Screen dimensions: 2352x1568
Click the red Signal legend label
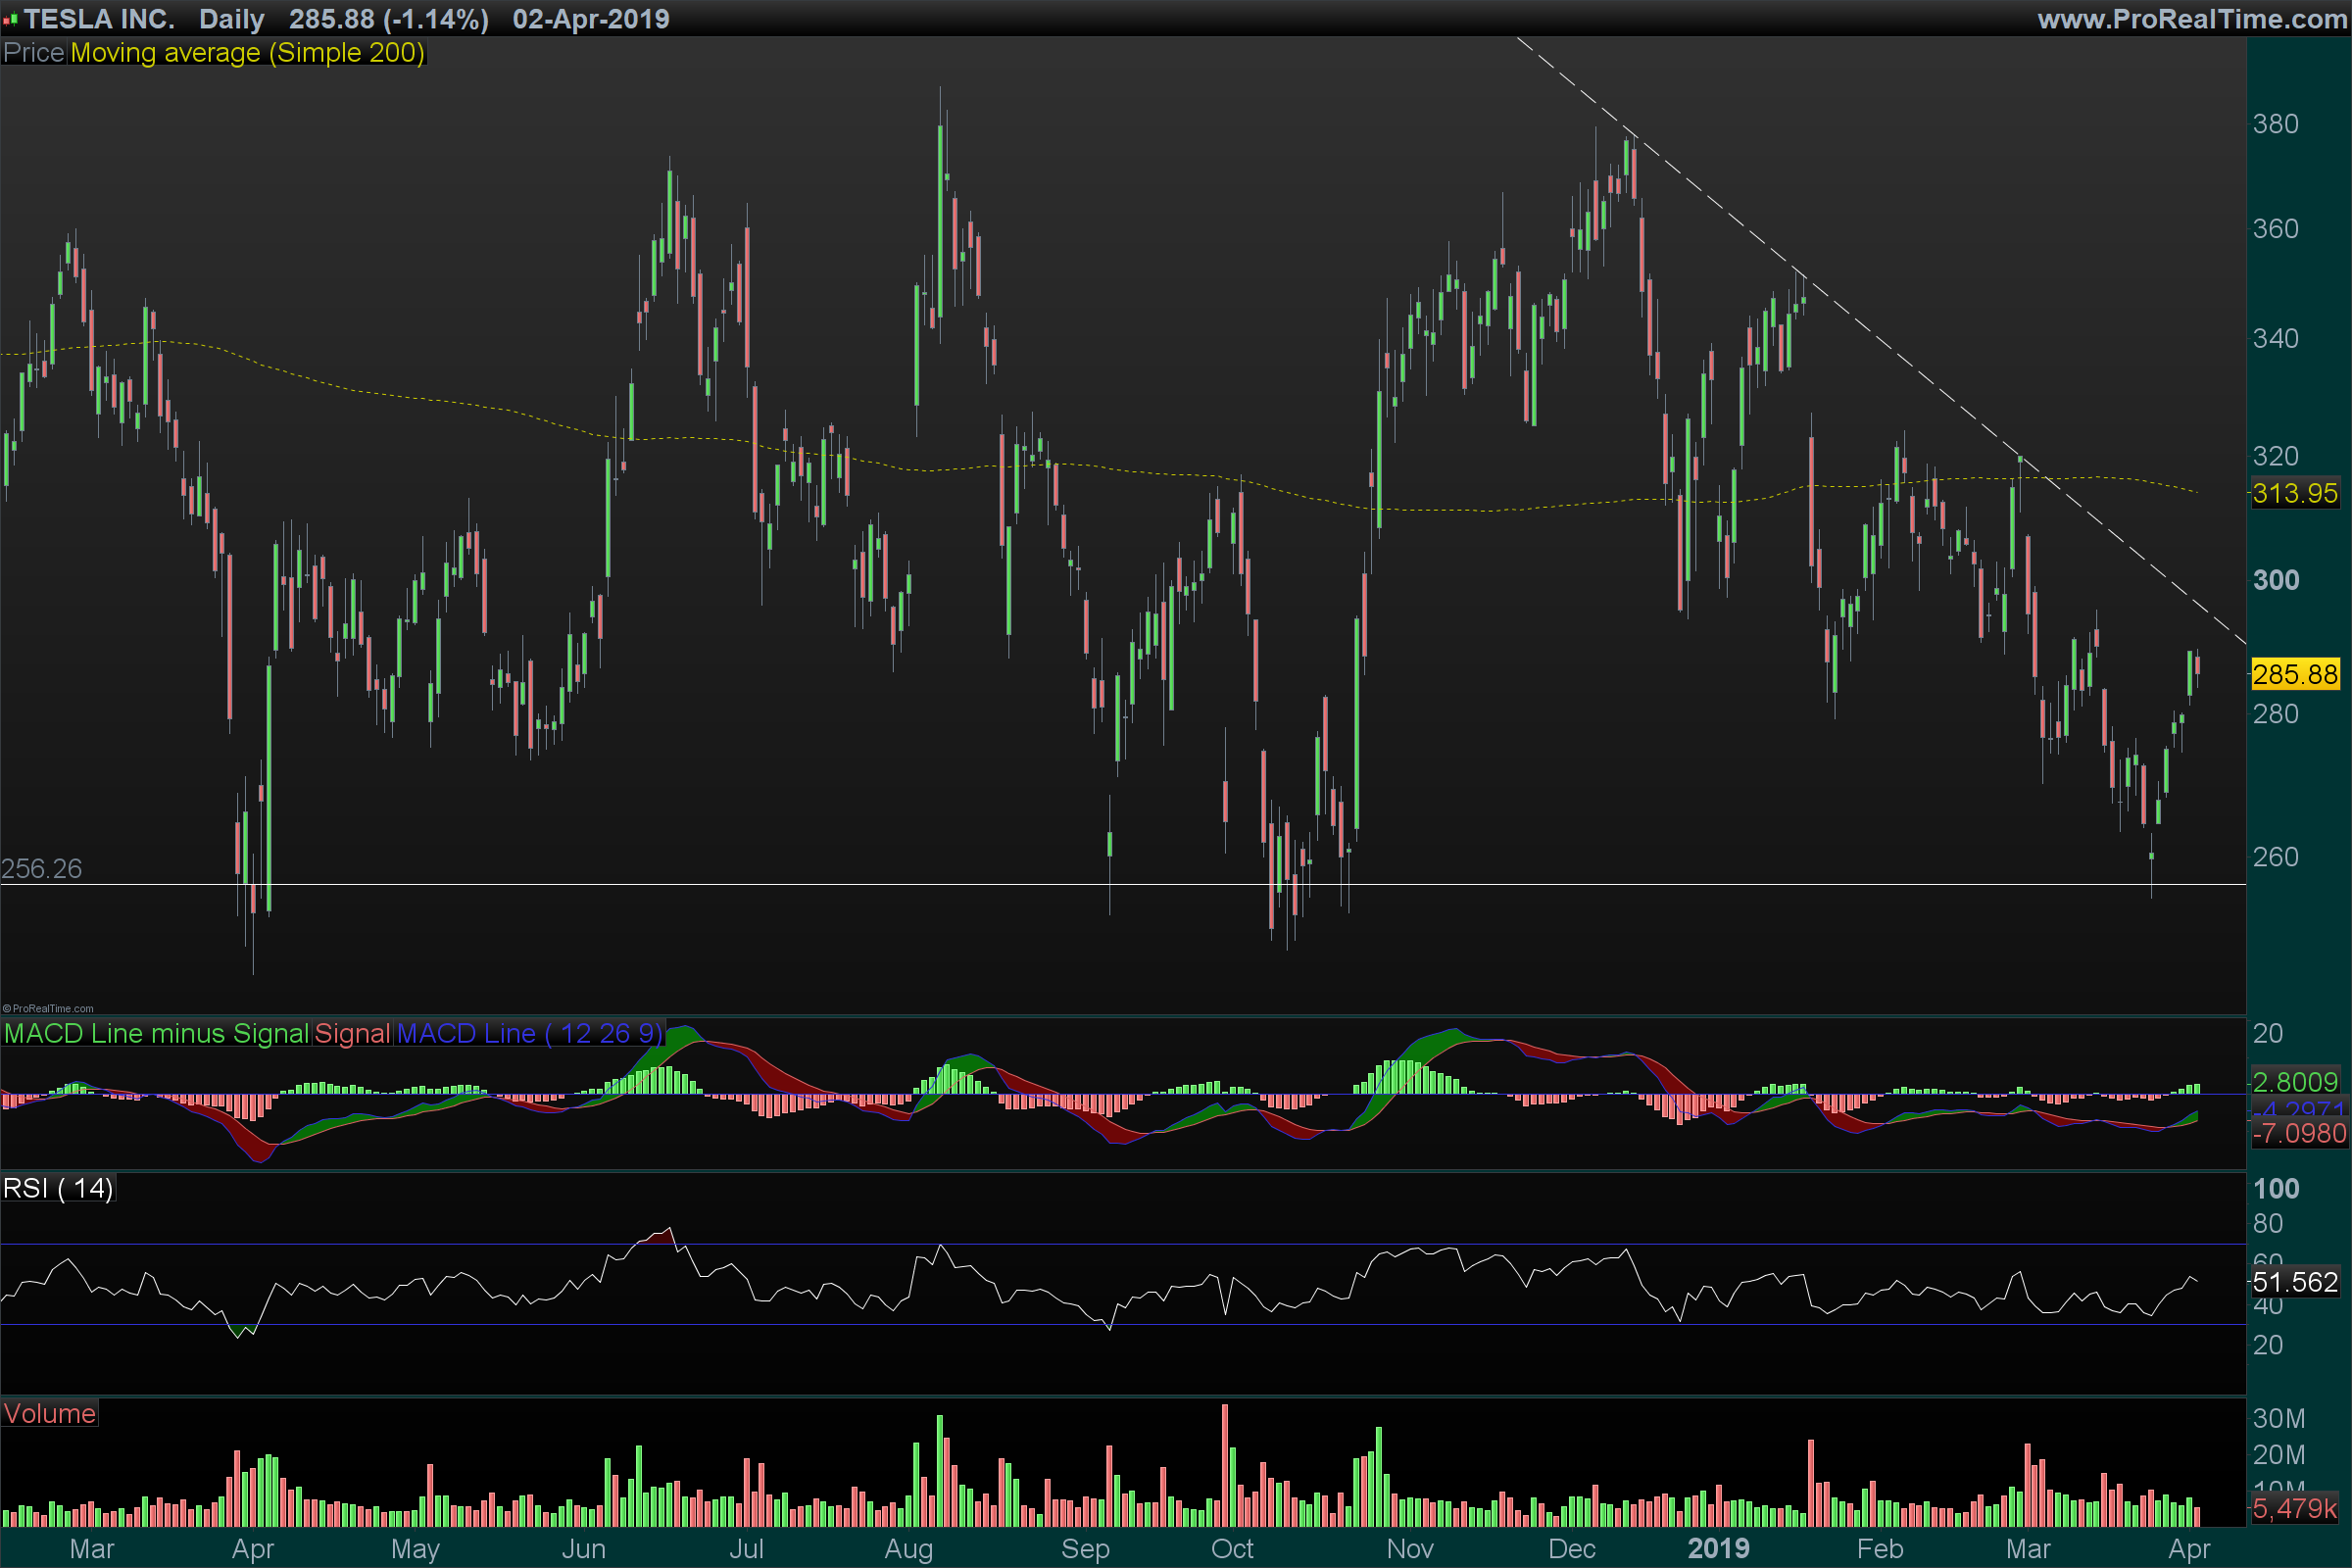tap(352, 1033)
